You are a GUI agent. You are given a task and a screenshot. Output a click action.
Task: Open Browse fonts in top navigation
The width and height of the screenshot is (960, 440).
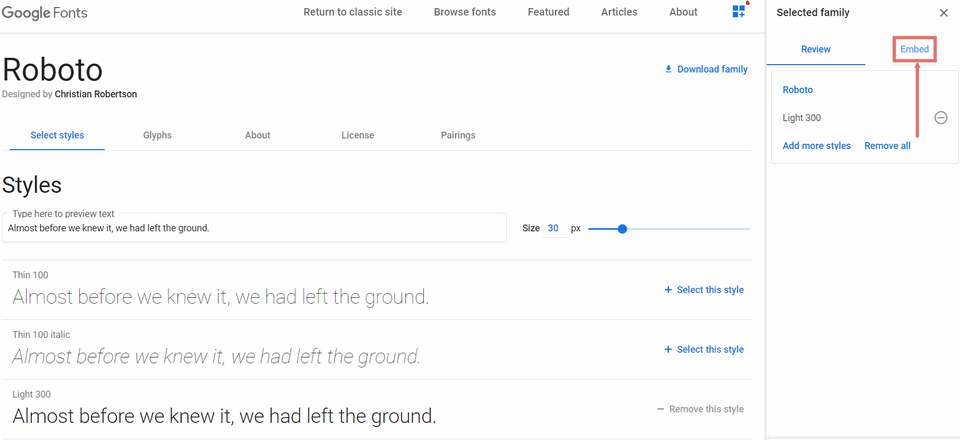pyautogui.click(x=464, y=12)
